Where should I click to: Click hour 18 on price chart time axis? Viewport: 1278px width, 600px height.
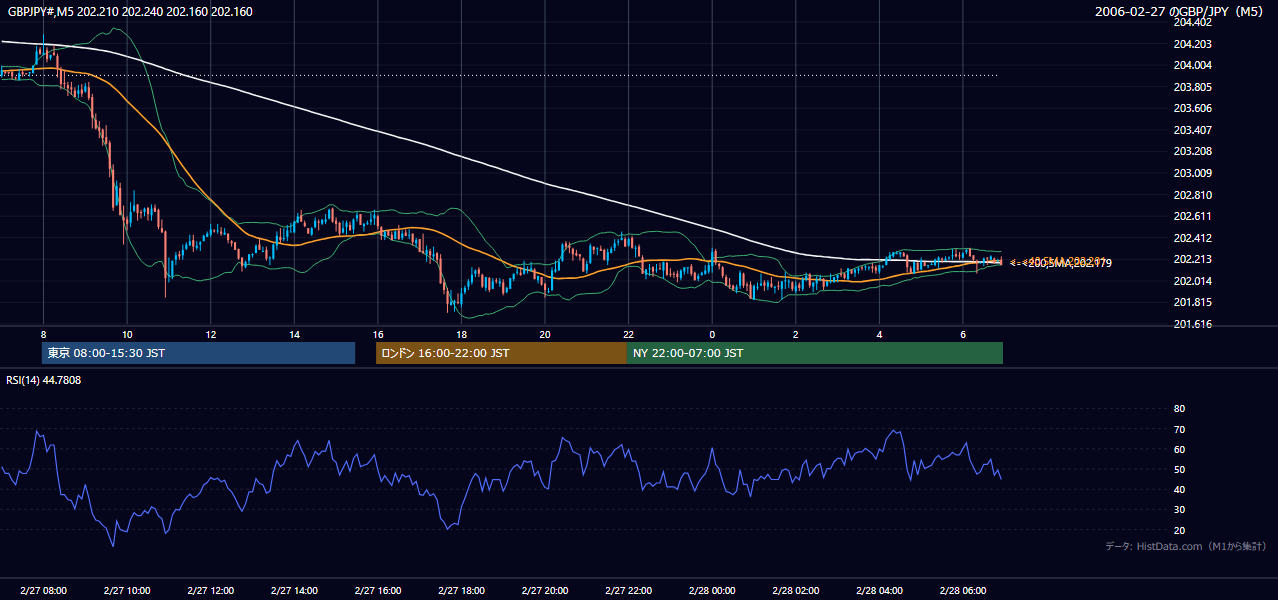(x=461, y=334)
